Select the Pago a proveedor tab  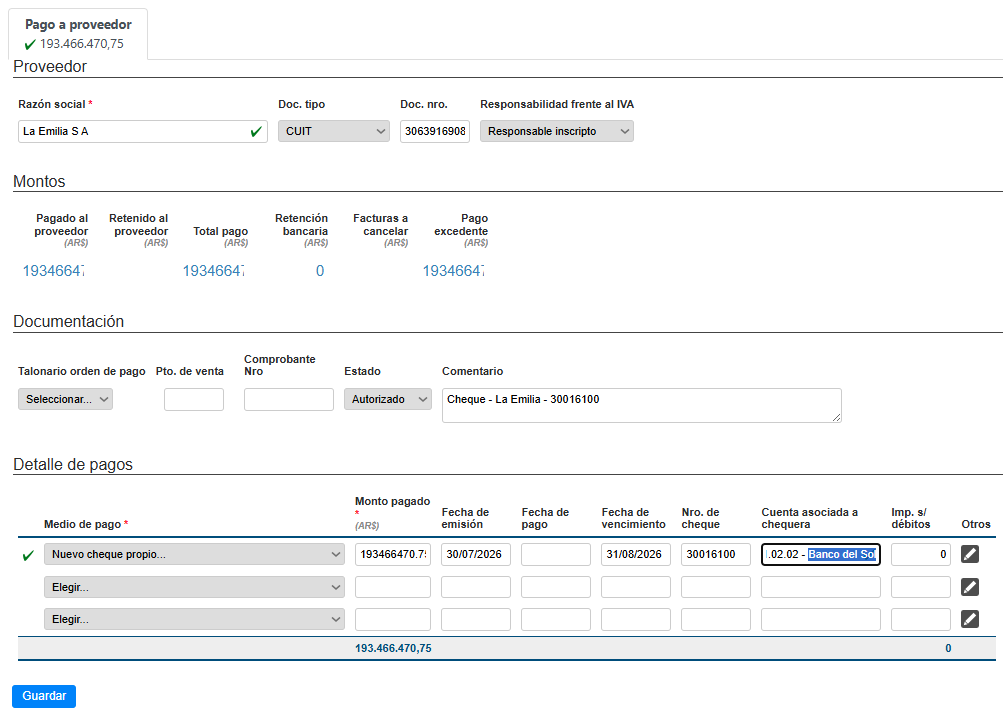(78, 34)
